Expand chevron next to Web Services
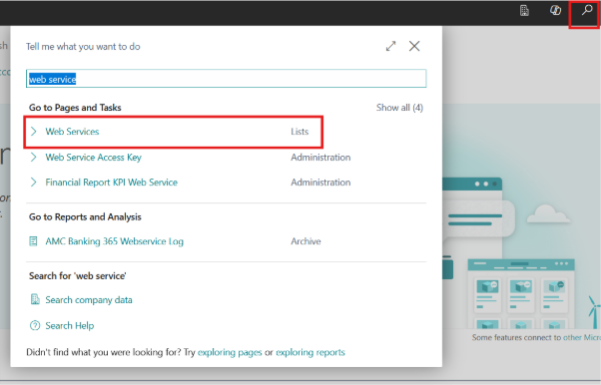 [x=34, y=132]
